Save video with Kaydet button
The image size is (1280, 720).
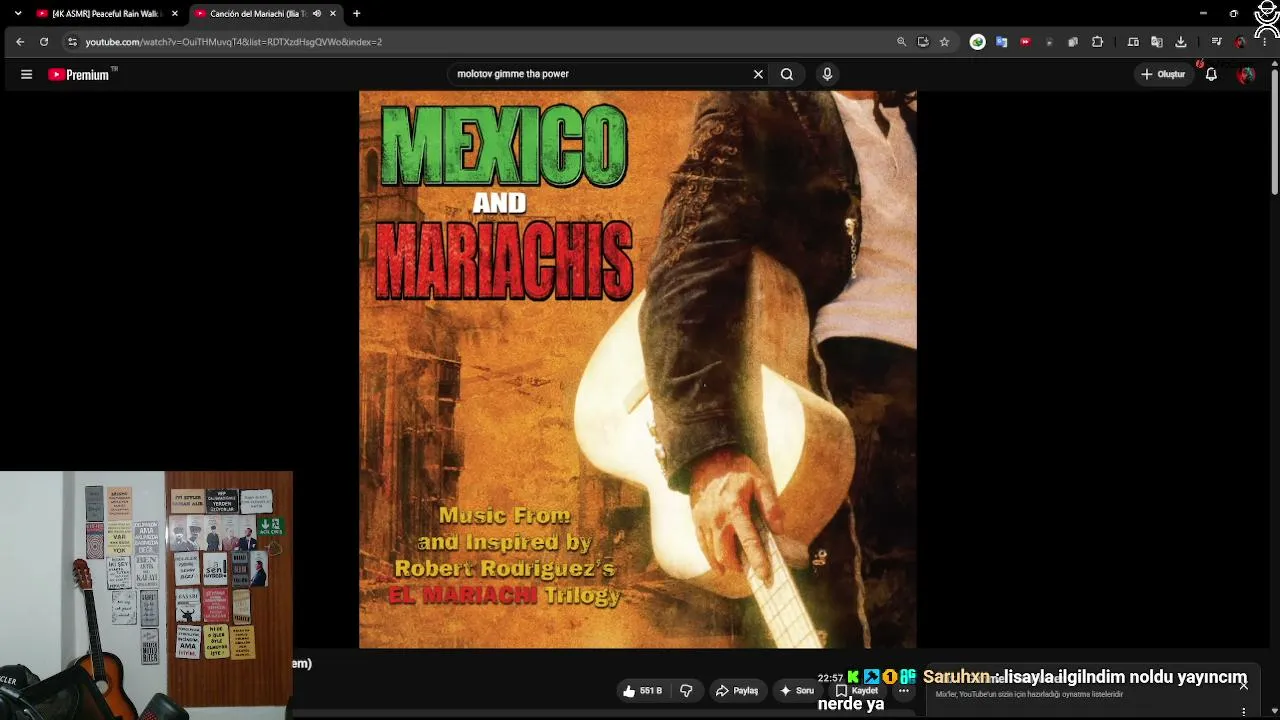[857, 691]
